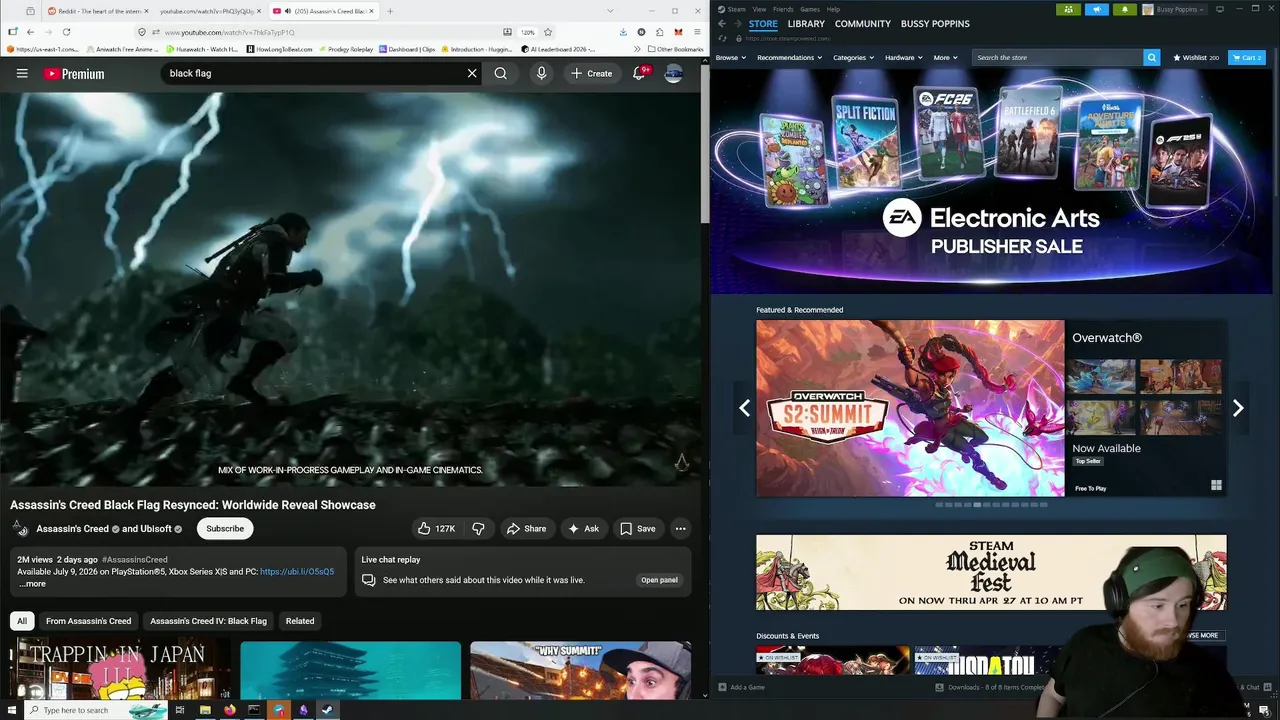Expand the Steam Browse dropdown
The width and height of the screenshot is (1280, 720).
pos(730,58)
